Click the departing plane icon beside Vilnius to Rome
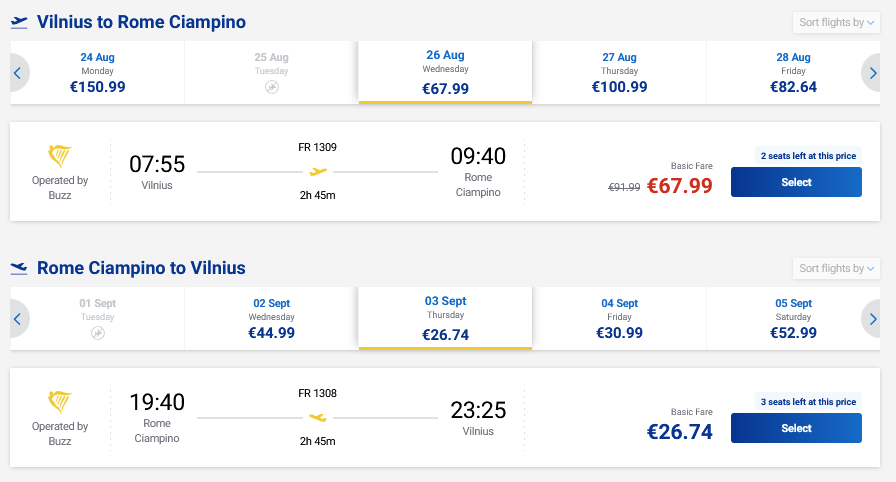Screen dimensions: 896x482 pos(19,22)
